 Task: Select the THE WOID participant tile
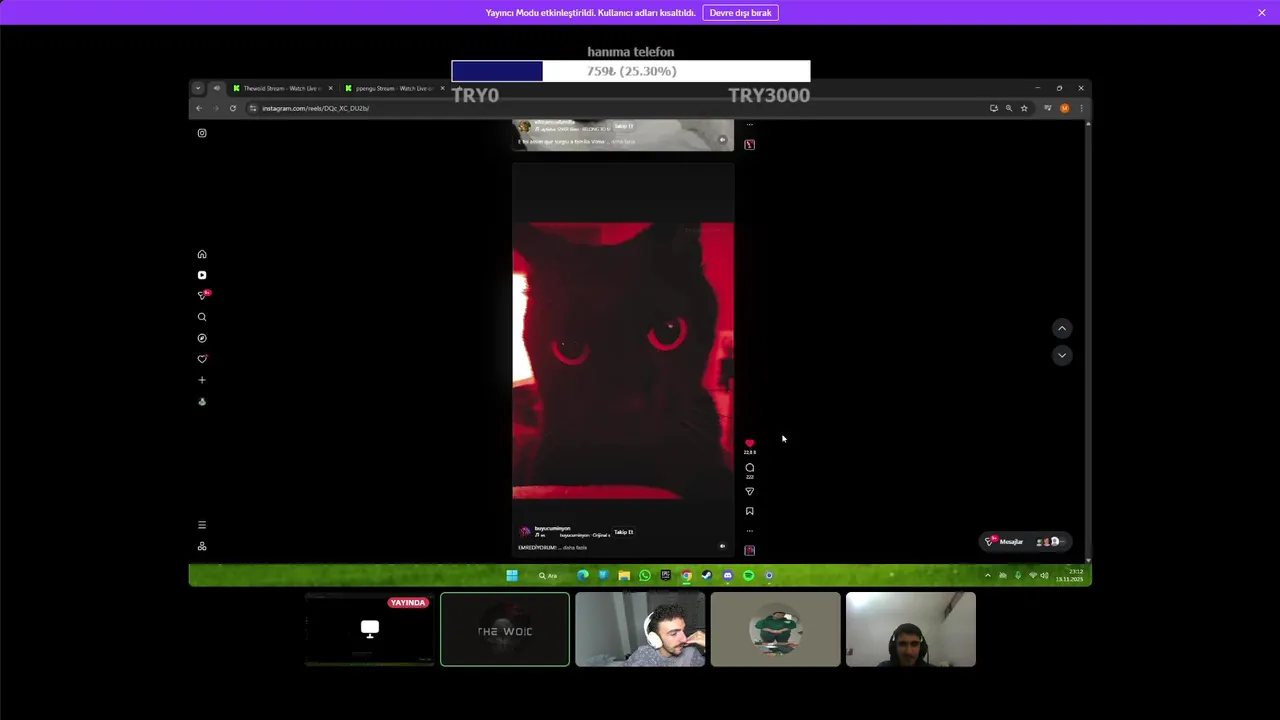(x=505, y=629)
